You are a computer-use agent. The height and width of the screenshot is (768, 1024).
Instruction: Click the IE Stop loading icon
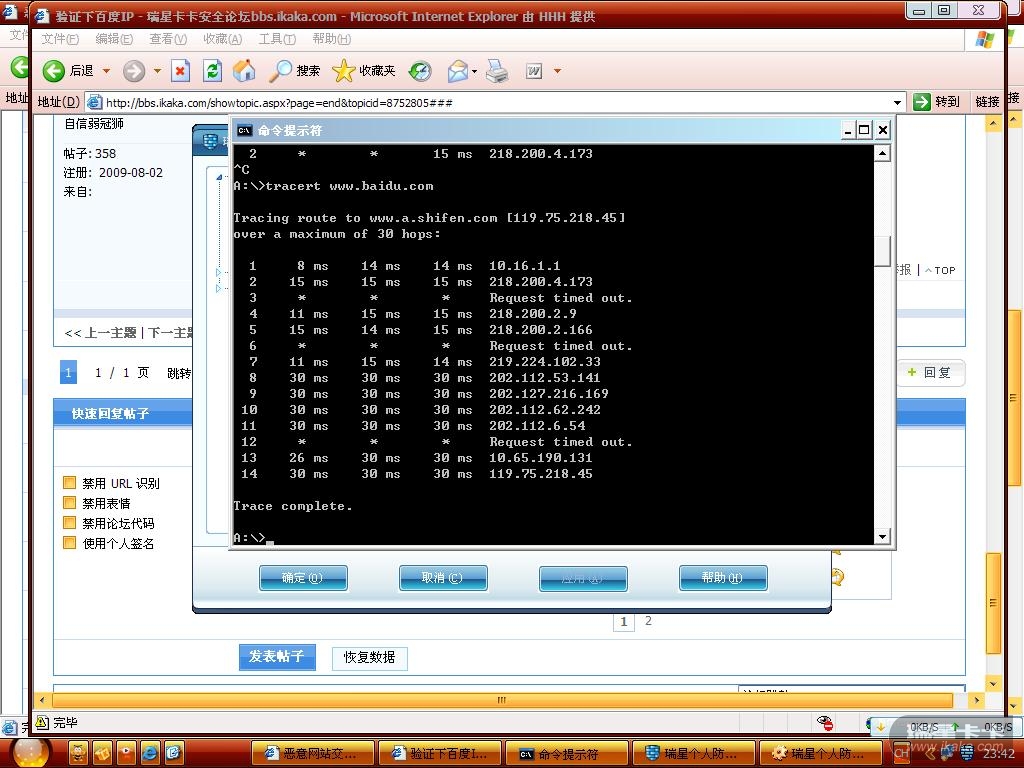pos(181,70)
